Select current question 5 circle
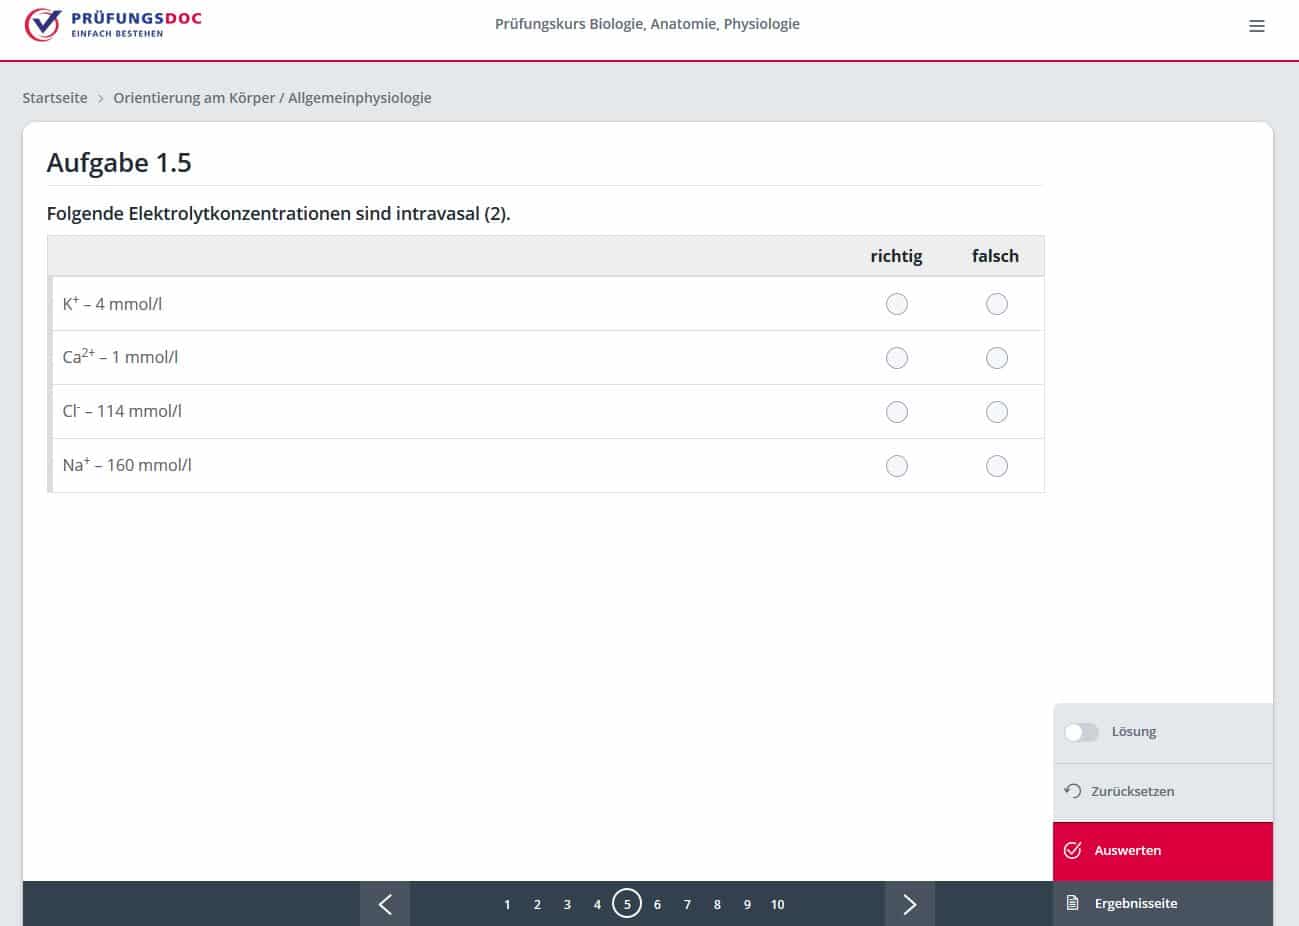Image resolution: width=1299 pixels, height=926 pixels. [627, 904]
